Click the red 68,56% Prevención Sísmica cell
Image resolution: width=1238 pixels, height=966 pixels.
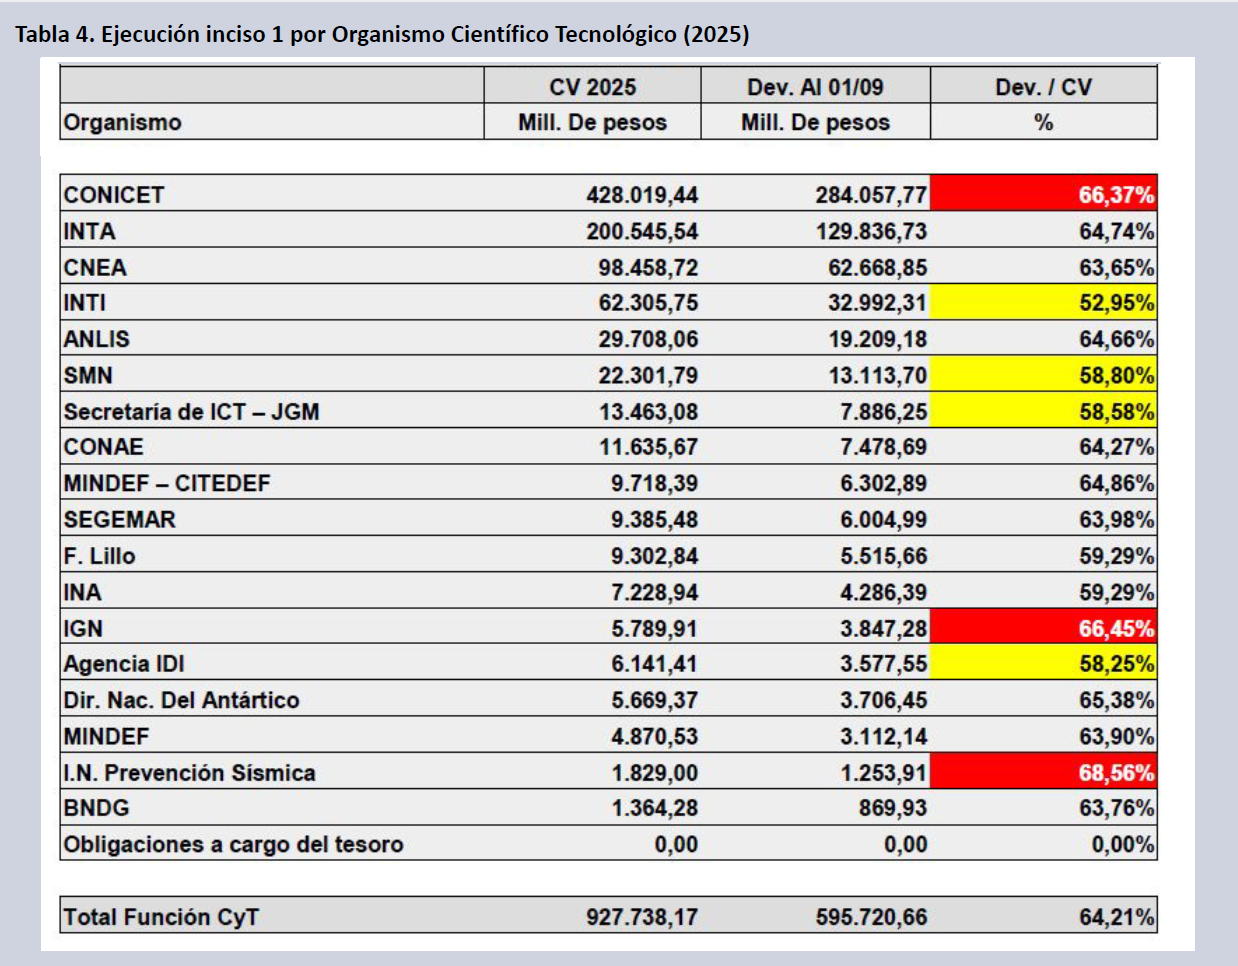tap(1043, 772)
